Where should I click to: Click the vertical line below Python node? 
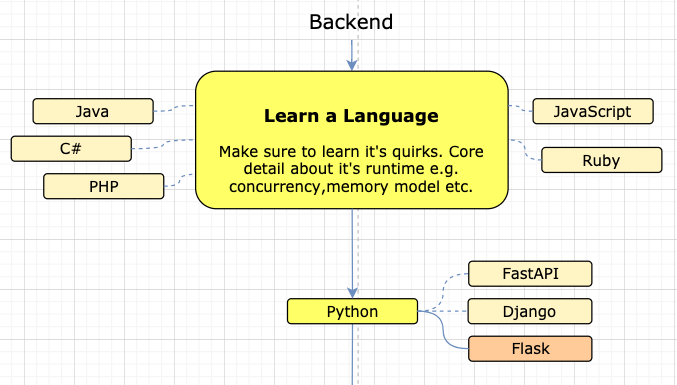tap(353, 354)
